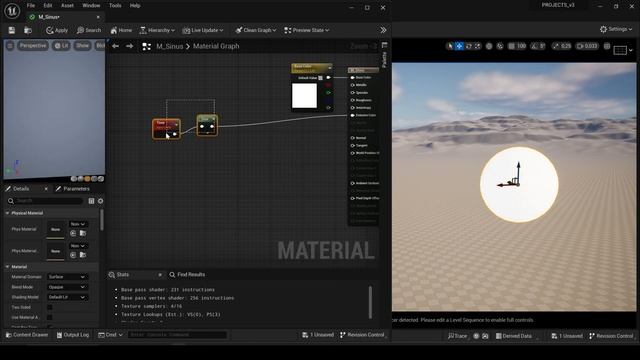Image resolution: width=640 pixels, height=360 pixels.
Task: Open Settings in the level editor window
Action: pyautogui.click(x=616, y=29)
